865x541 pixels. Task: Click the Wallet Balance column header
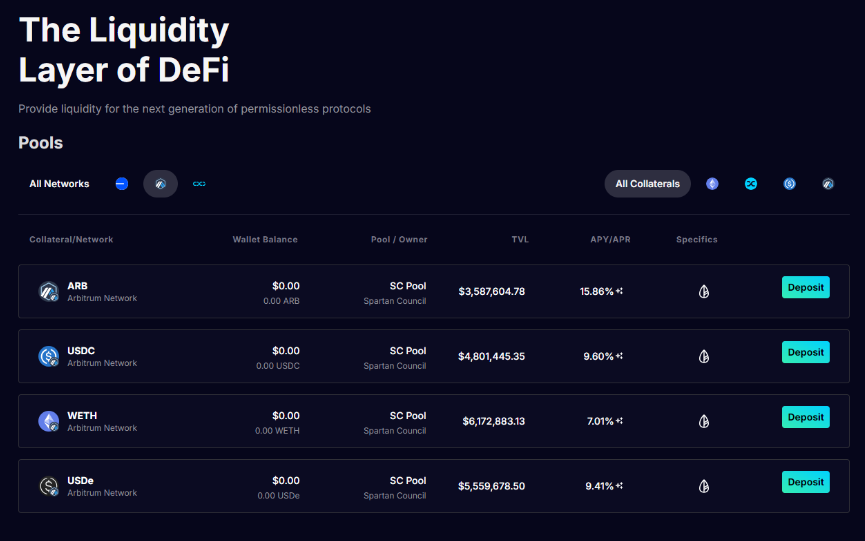pos(265,239)
